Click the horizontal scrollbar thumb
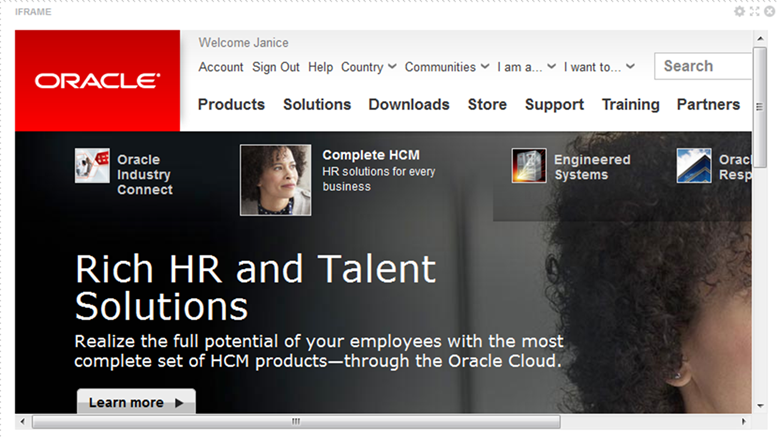 click(296, 422)
